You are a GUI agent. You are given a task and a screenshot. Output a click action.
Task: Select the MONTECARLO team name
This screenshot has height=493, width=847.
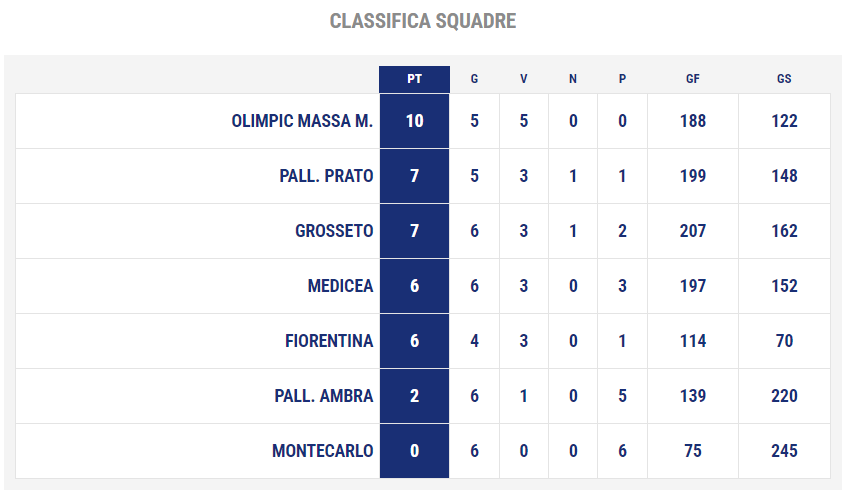click(x=322, y=451)
